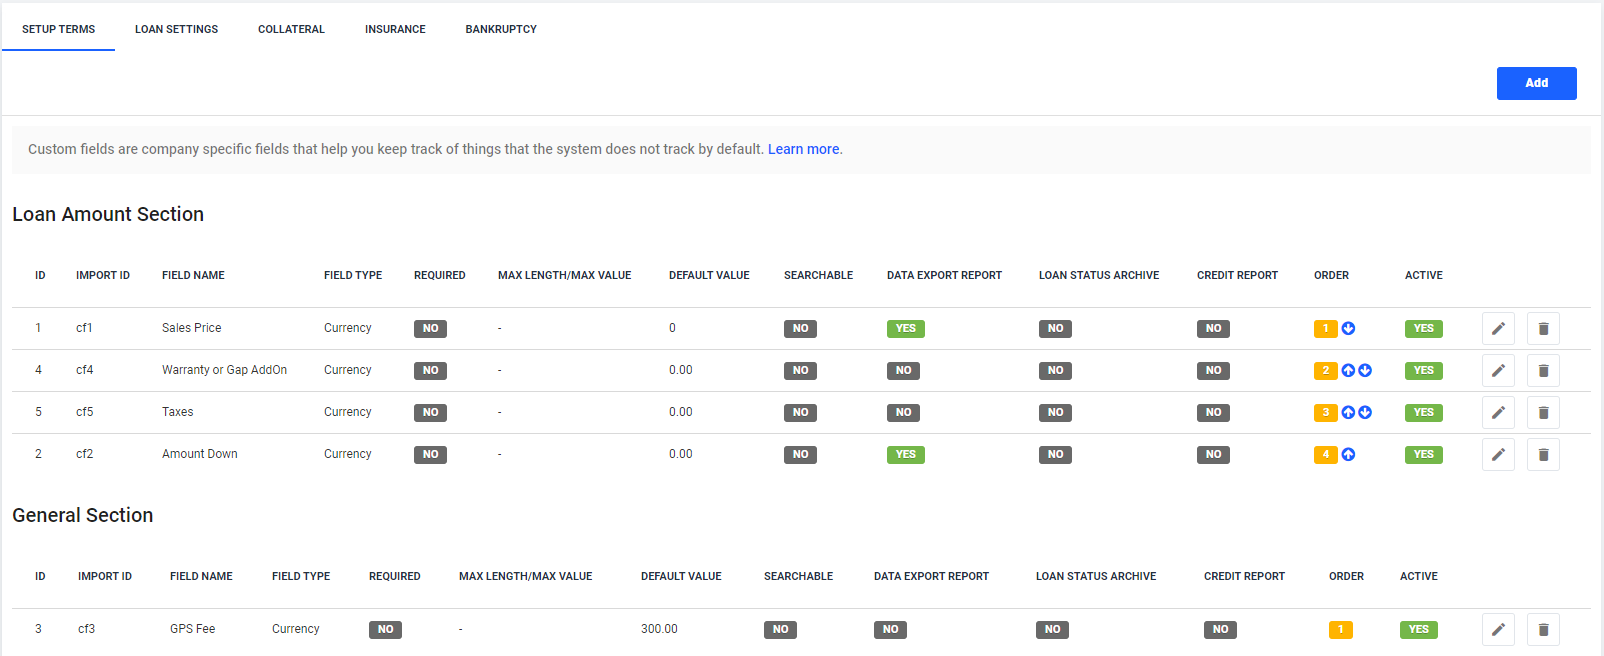Click Sales Price field name

(192, 328)
